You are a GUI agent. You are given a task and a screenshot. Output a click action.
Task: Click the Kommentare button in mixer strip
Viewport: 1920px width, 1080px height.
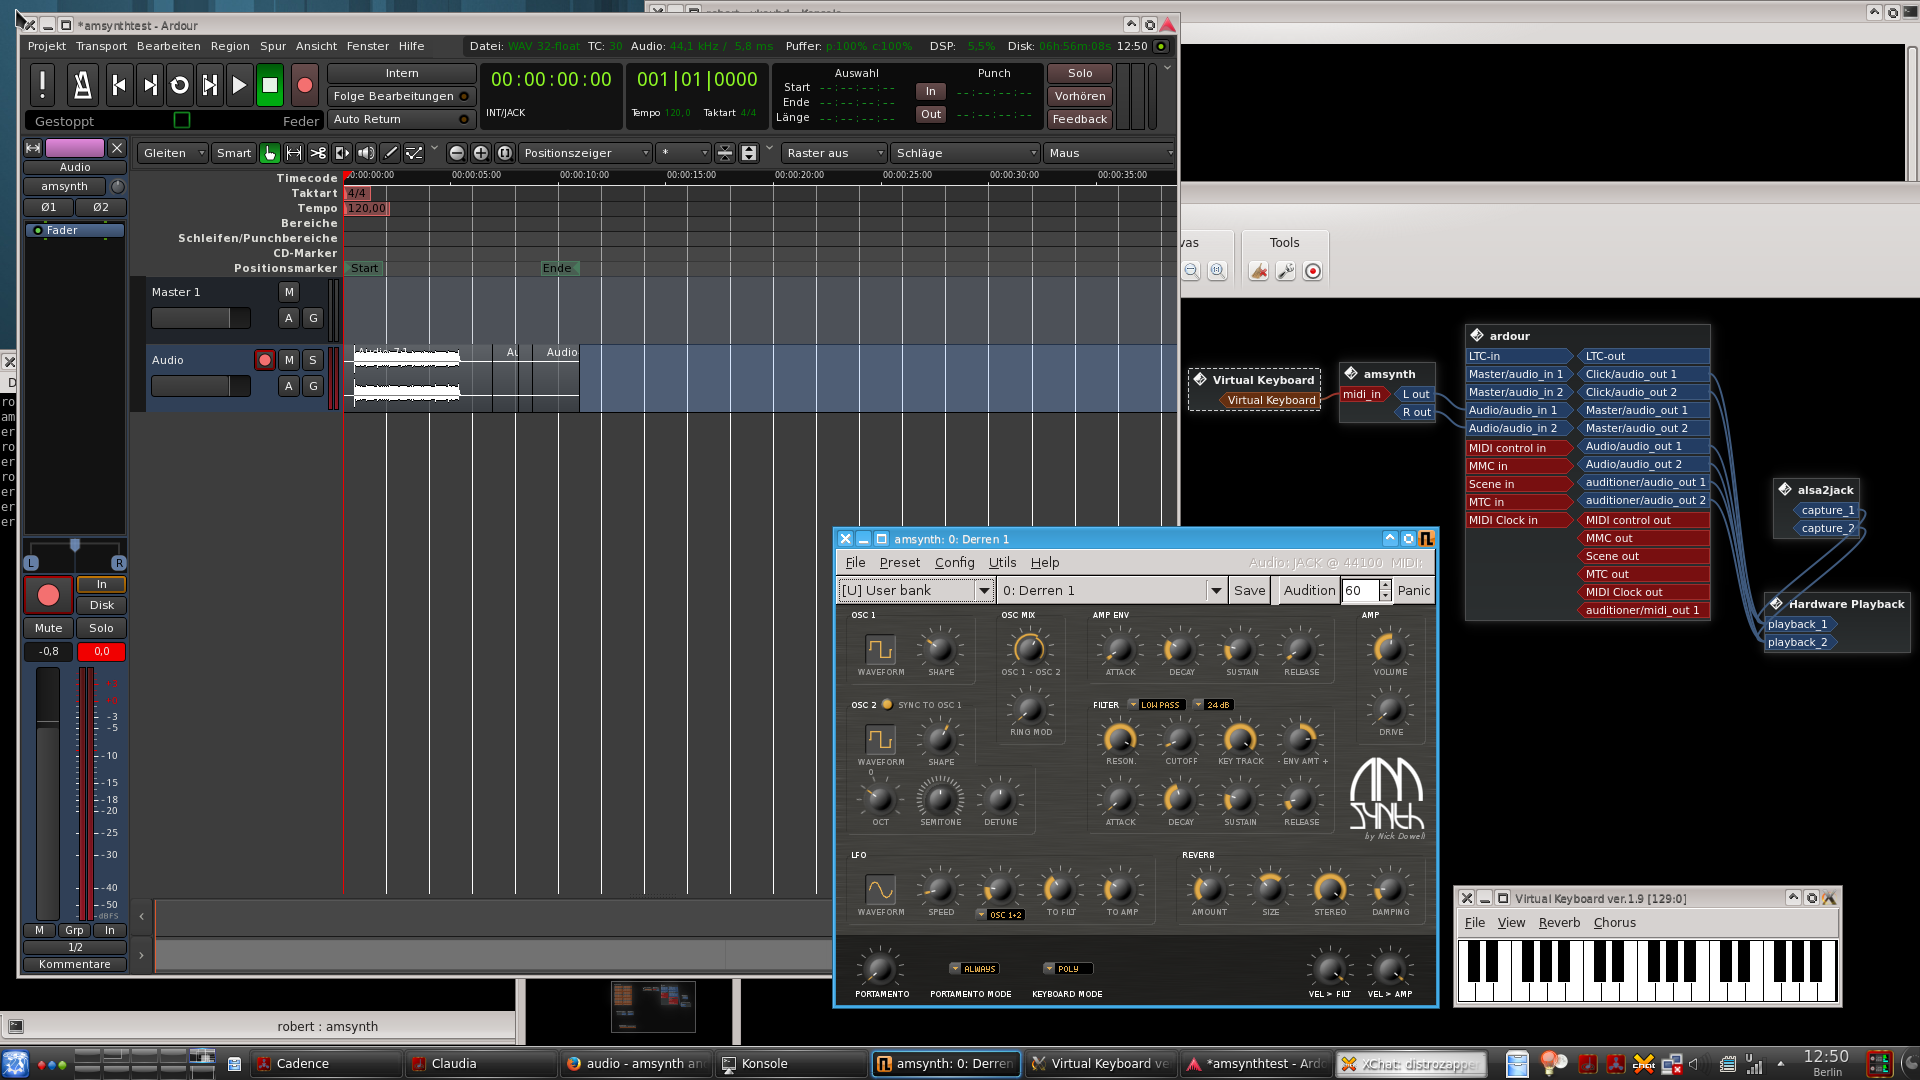pyautogui.click(x=75, y=965)
